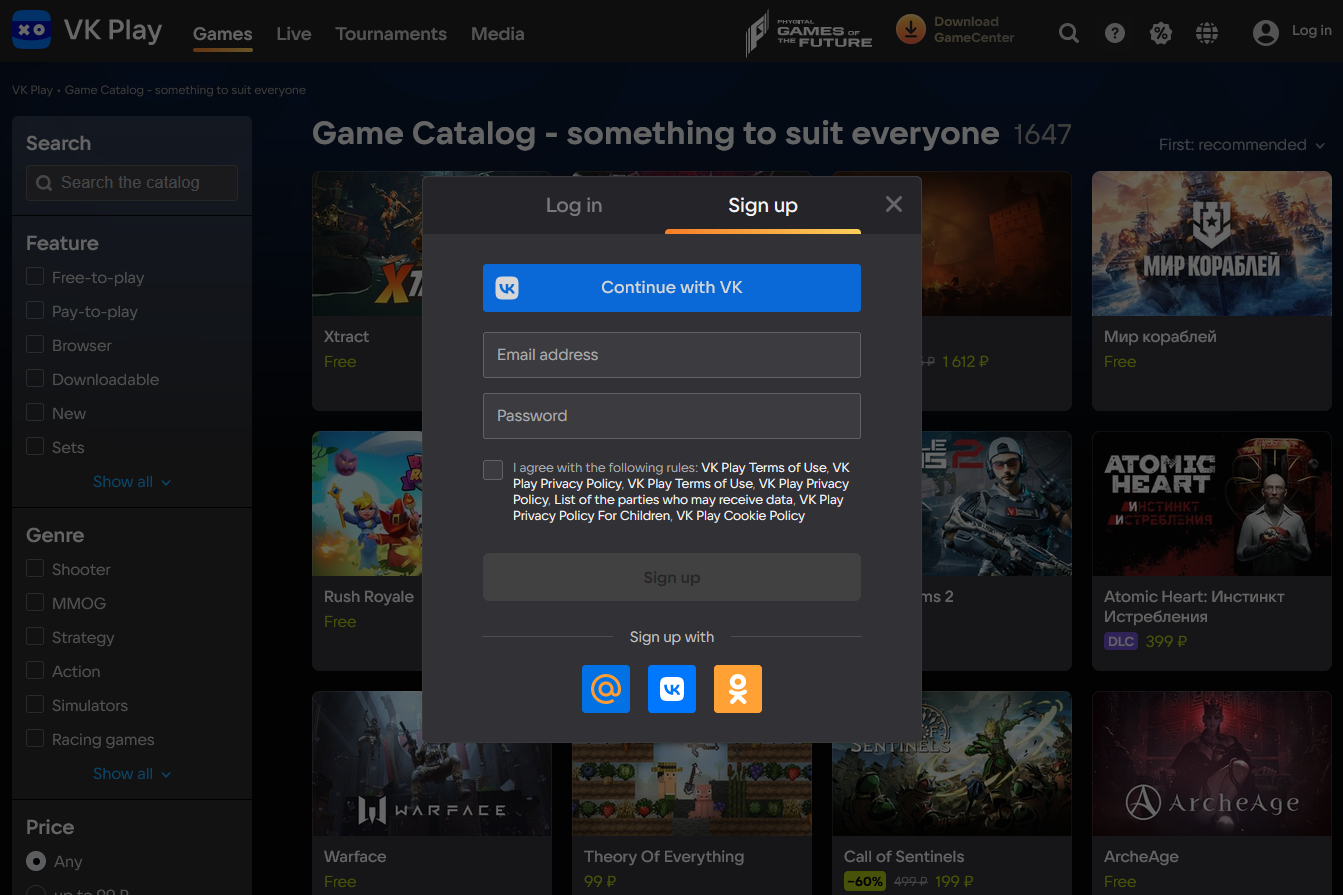This screenshot has width=1343, height=895.
Task: Check the New feature filter
Action: pos(35,413)
